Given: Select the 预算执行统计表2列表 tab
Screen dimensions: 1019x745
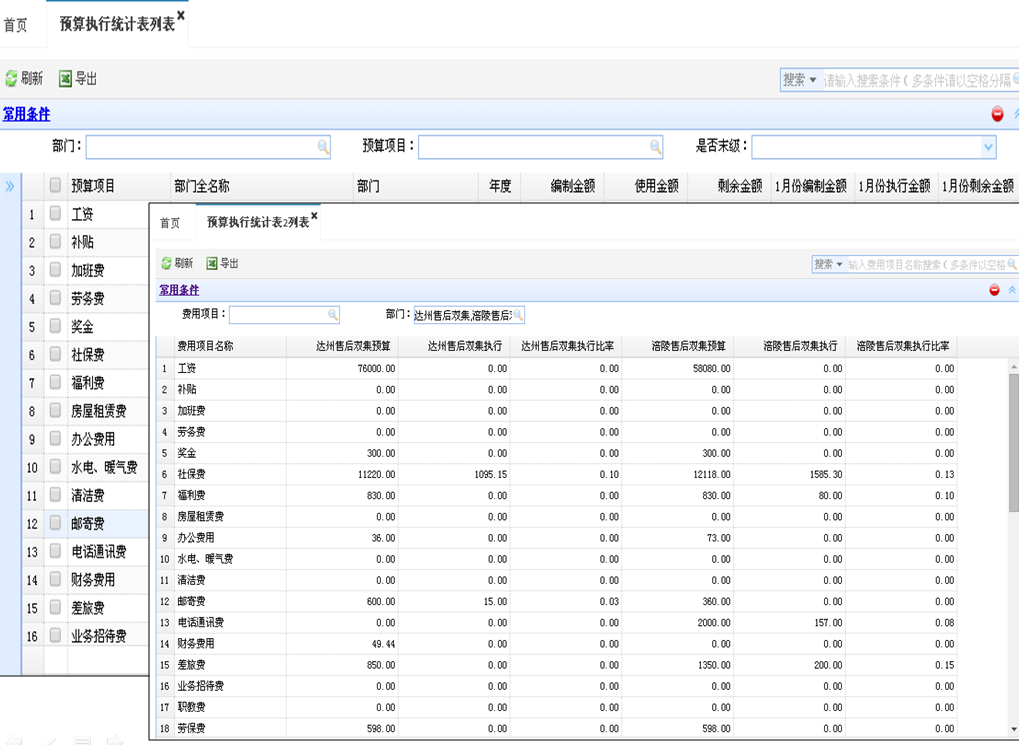Looking at the screenshot, I should (x=257, y=223).
